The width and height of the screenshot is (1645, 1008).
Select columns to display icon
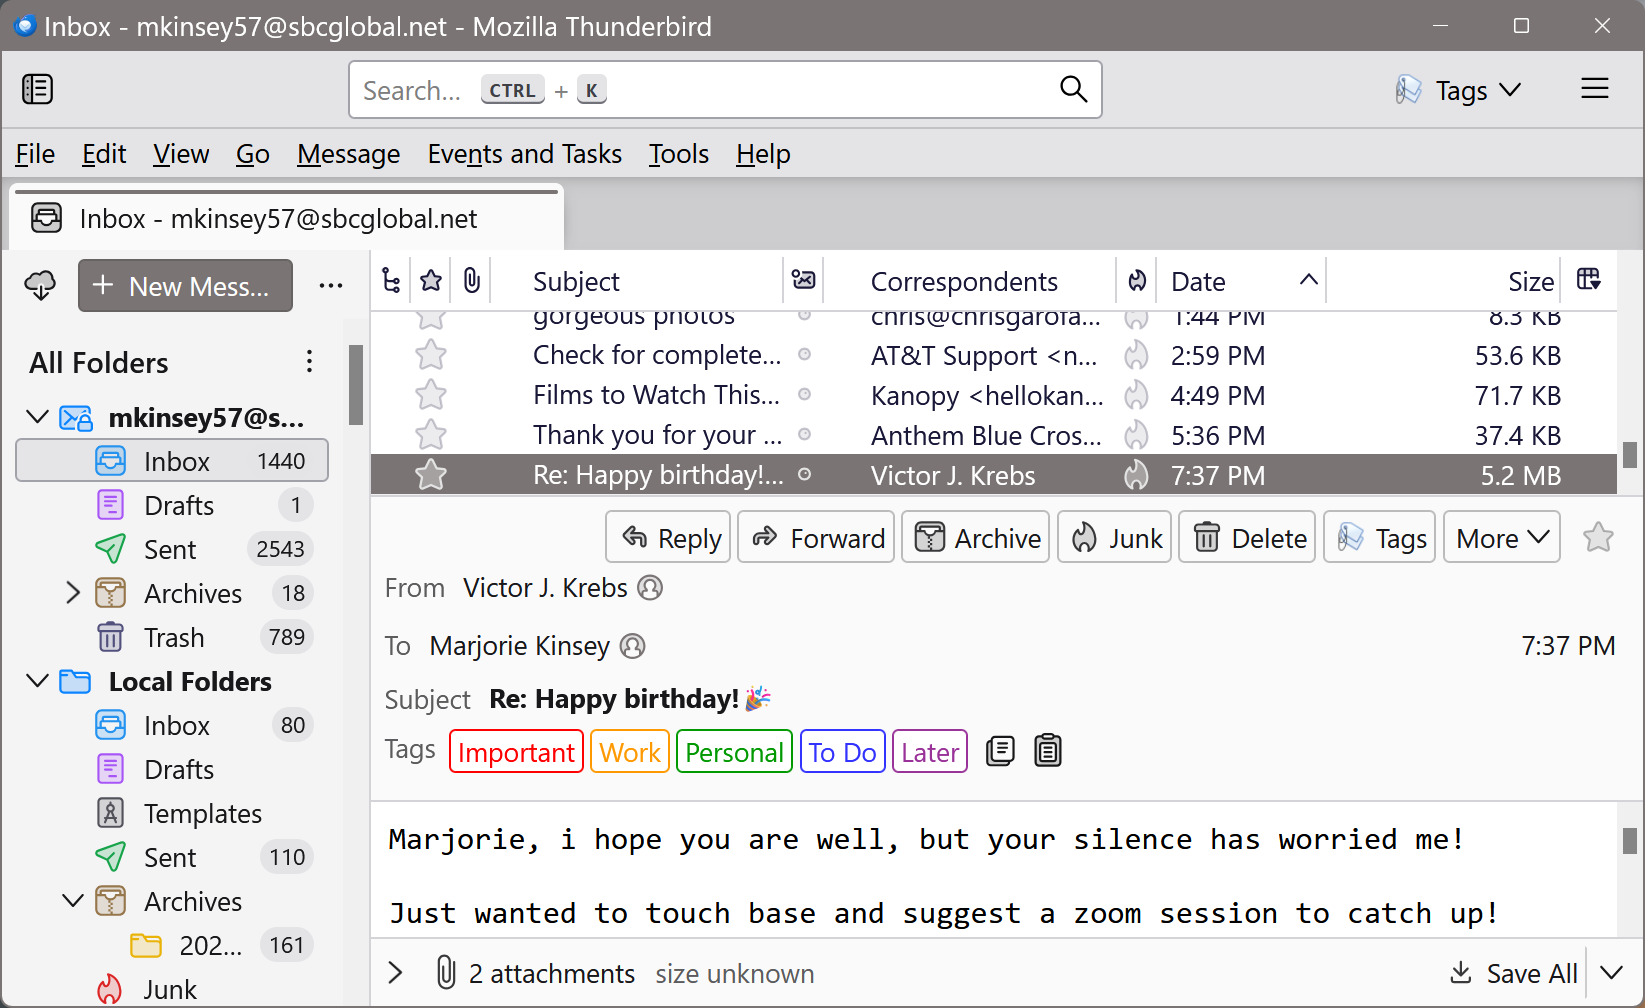point(1589,280)
